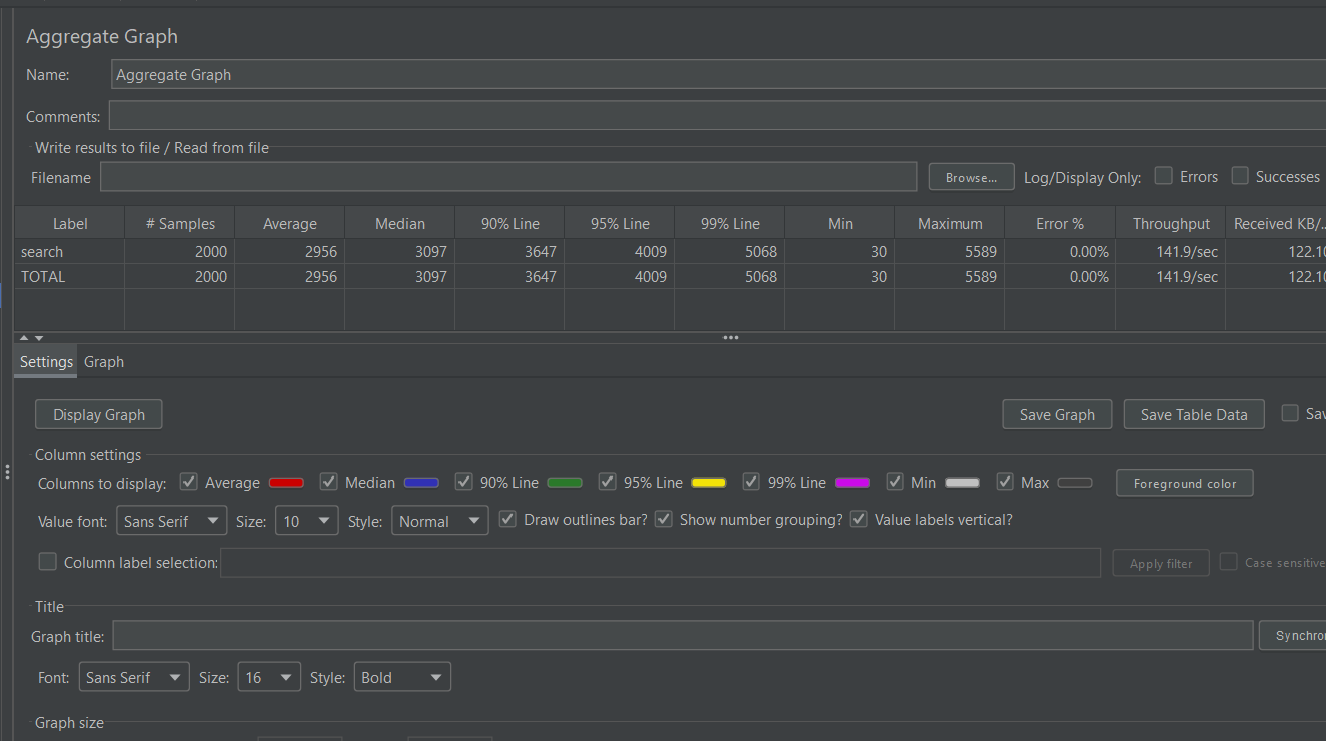The image size is (1326, 741).
Task: Click the Graph title input field
Action: (683, 635)
